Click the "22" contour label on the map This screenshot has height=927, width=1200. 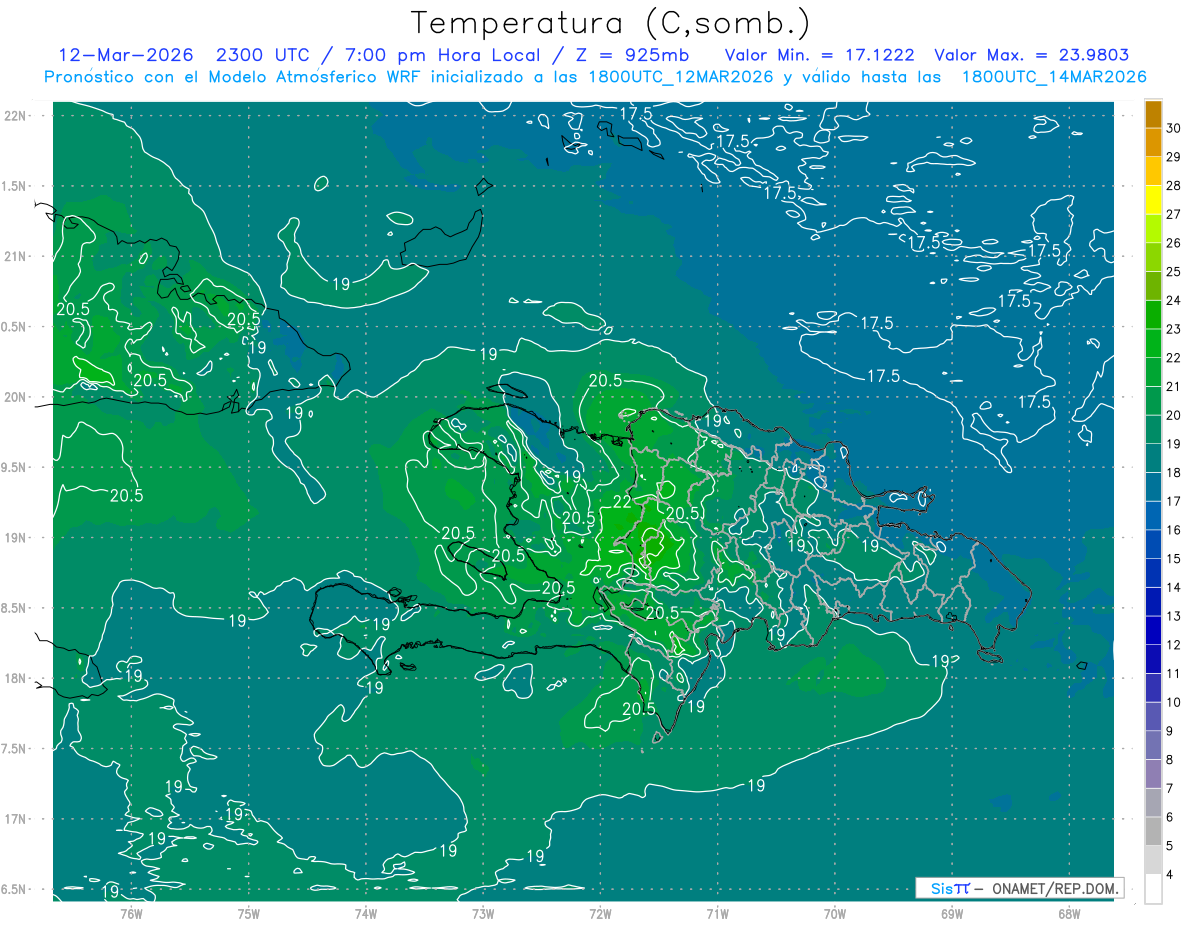[x=622, y=502]
